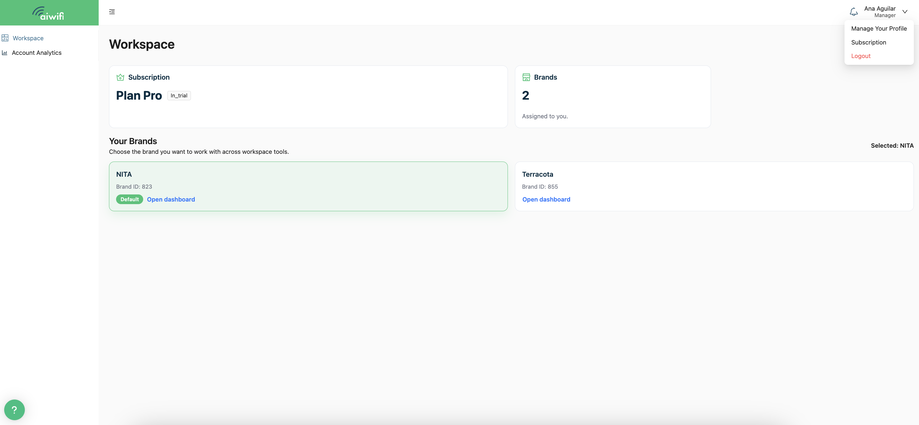
Task: Click the Plan Pro heading
Action: point(139,96)
